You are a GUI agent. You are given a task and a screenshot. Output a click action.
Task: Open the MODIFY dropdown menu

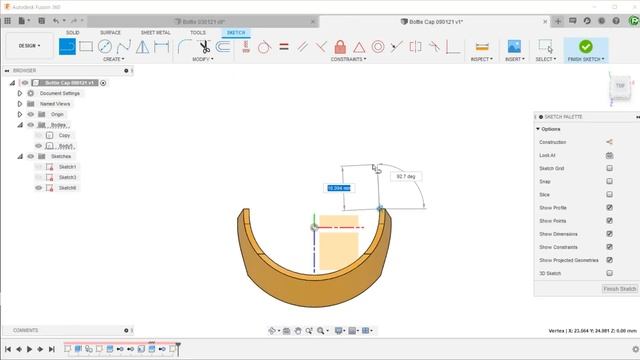click(x=203, y=59)
